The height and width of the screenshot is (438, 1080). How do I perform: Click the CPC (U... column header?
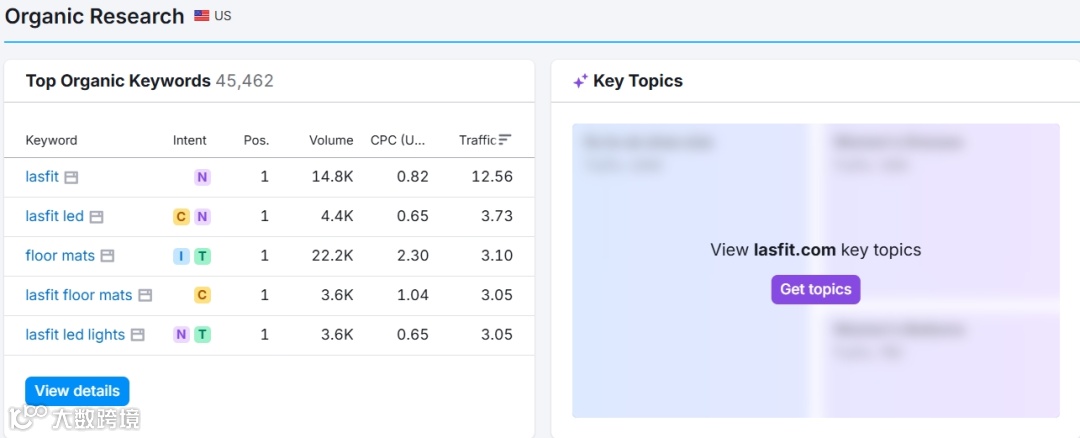[398, 140]
